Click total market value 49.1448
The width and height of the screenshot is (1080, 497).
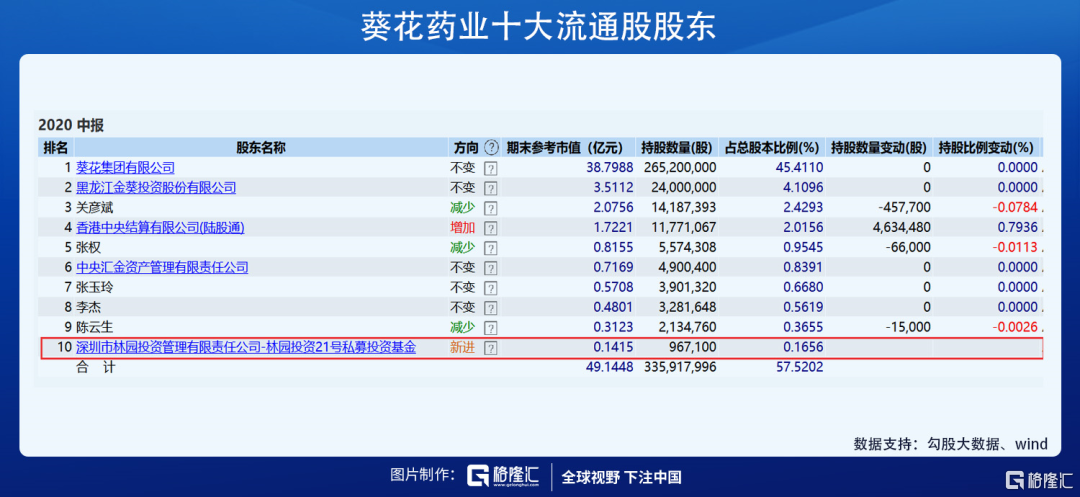click(x=610, y=368)
